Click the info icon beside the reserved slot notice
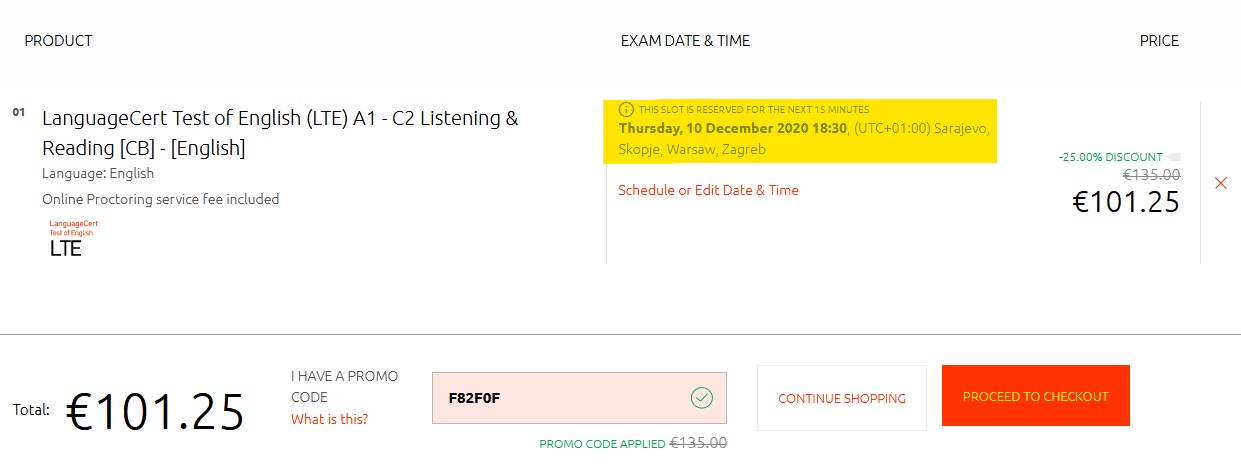 pos(626,109)
